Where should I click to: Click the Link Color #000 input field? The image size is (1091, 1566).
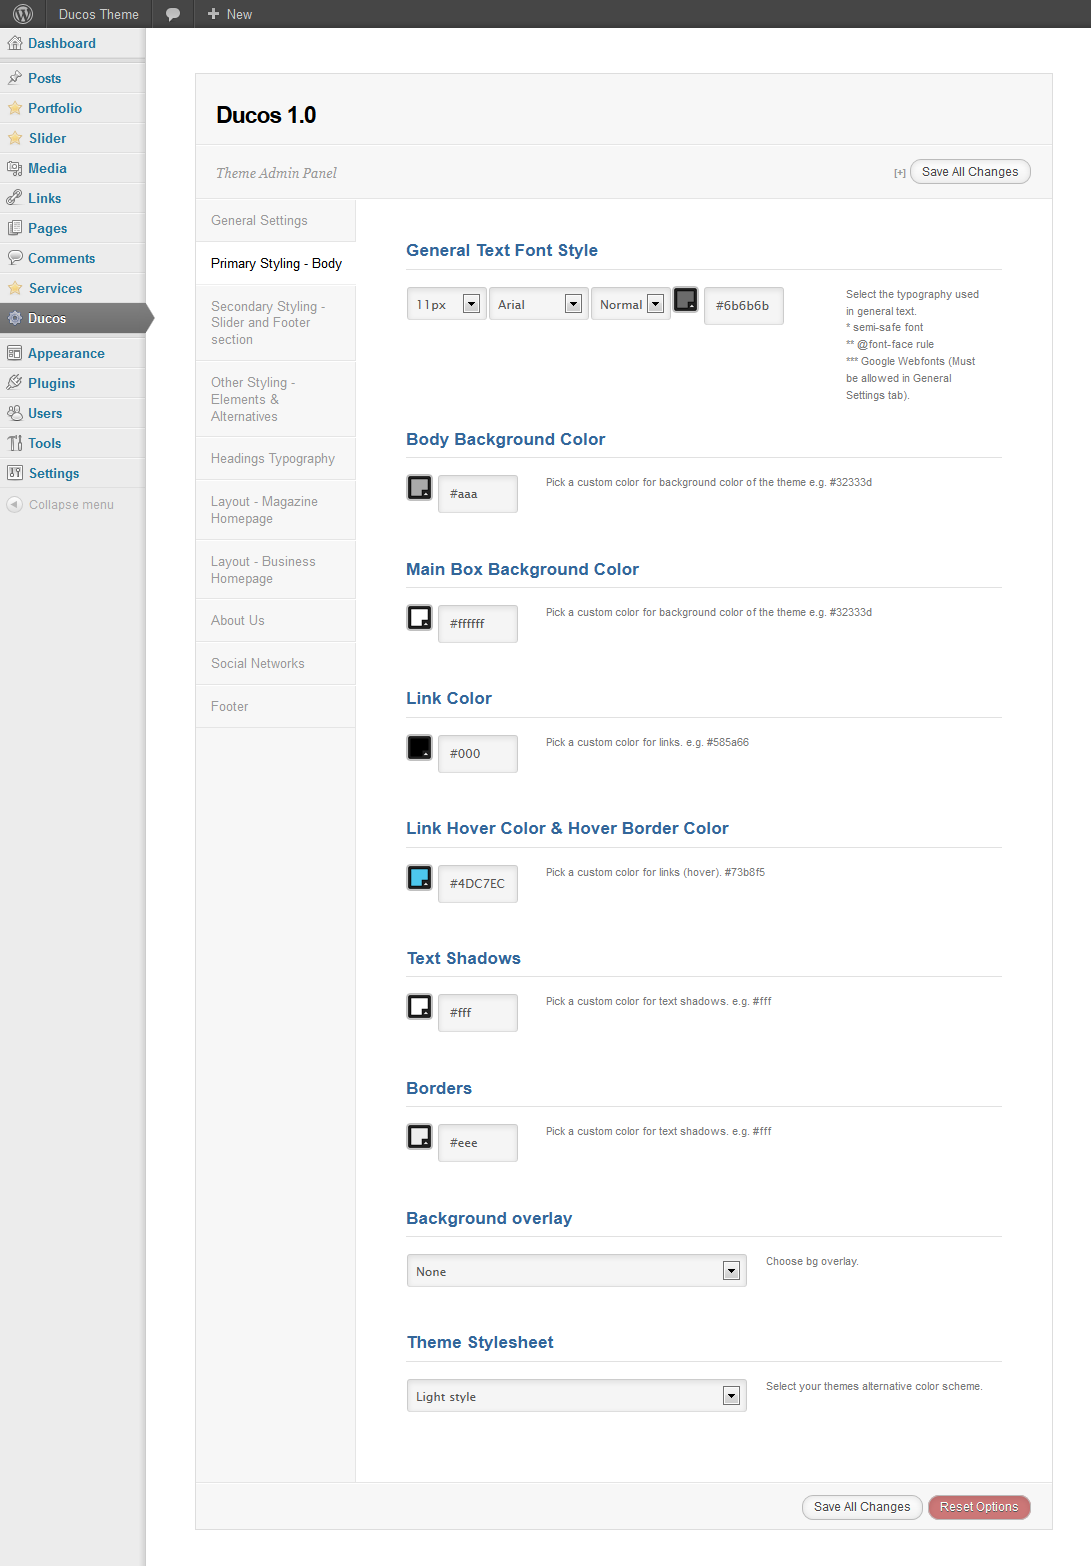(478, 754)
